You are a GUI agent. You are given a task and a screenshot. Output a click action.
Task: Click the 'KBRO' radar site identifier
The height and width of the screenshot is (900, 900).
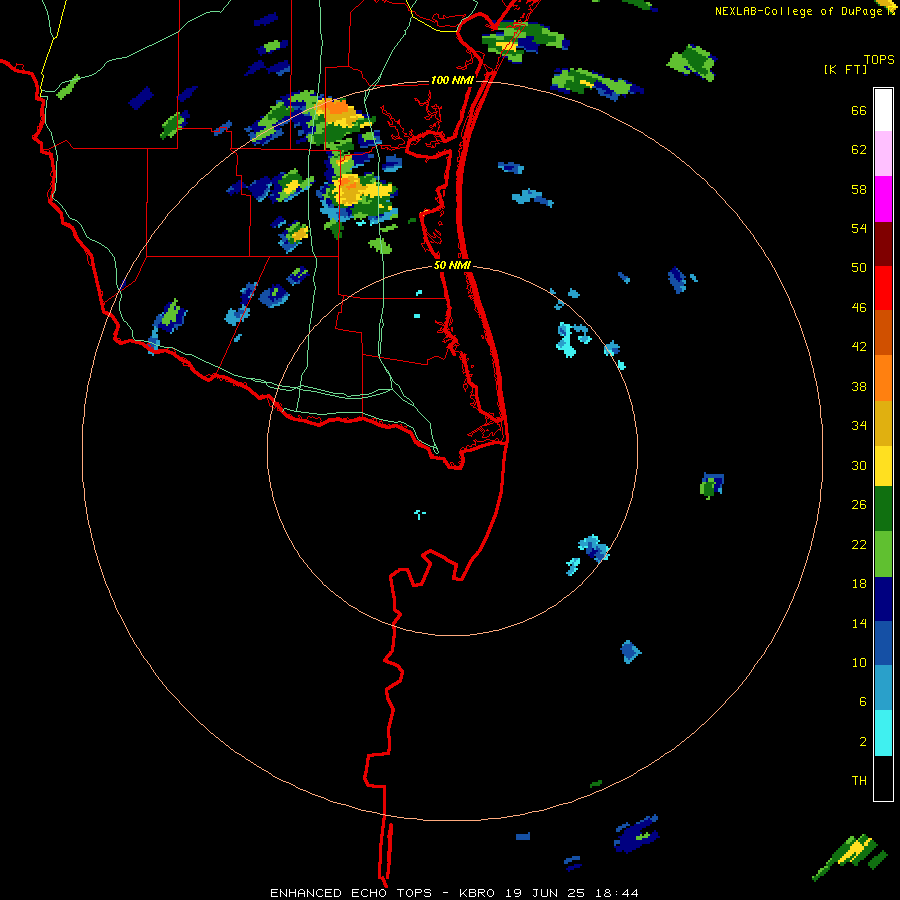pos(476,893)
